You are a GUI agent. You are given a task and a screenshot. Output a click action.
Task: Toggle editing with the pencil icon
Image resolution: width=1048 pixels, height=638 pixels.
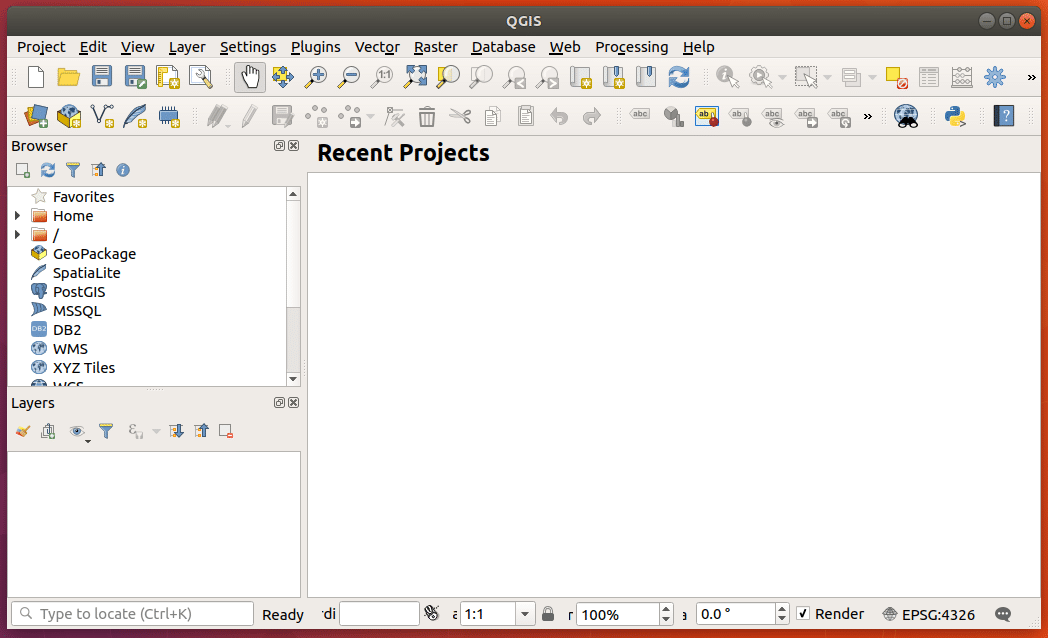point(249,116)
